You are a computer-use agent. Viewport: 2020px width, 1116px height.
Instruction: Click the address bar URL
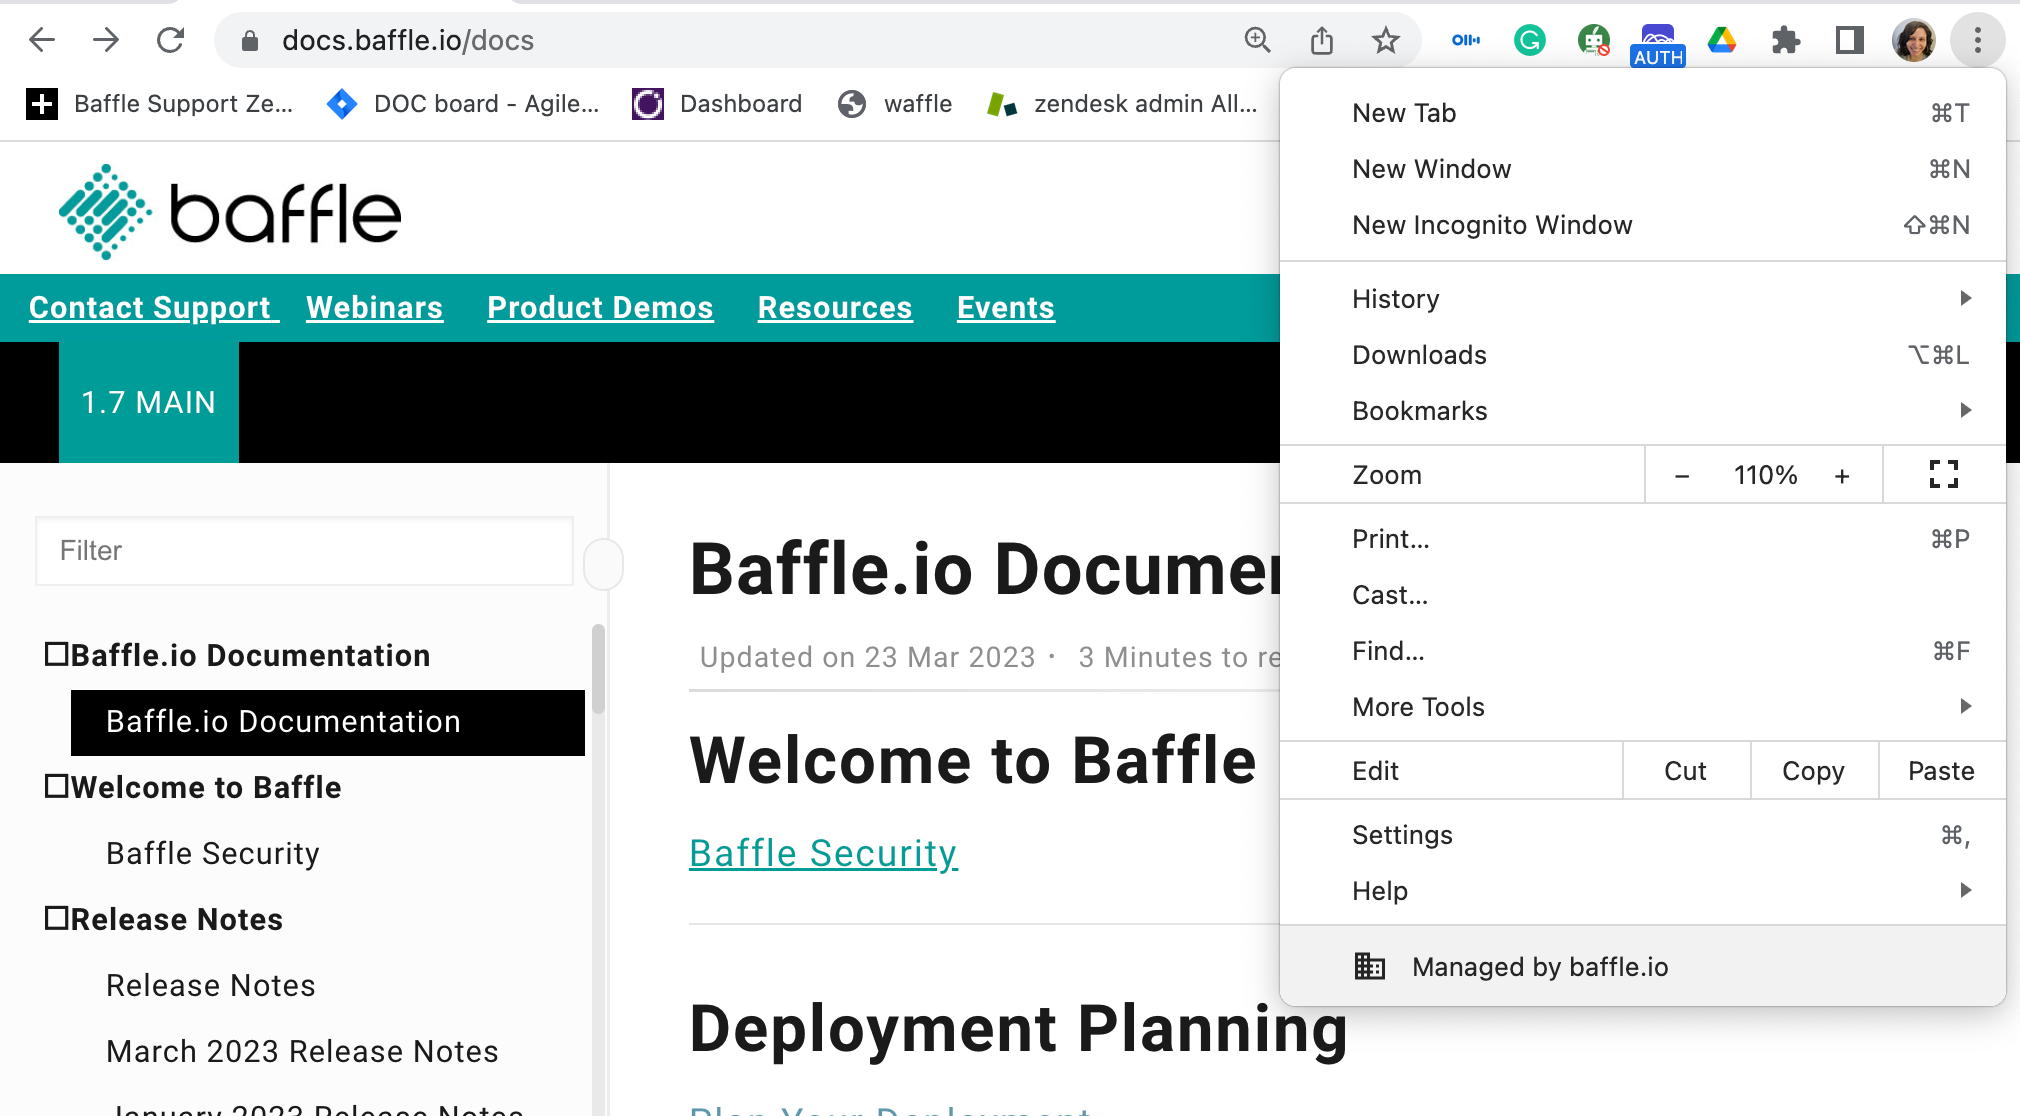(x=408, y=40)
